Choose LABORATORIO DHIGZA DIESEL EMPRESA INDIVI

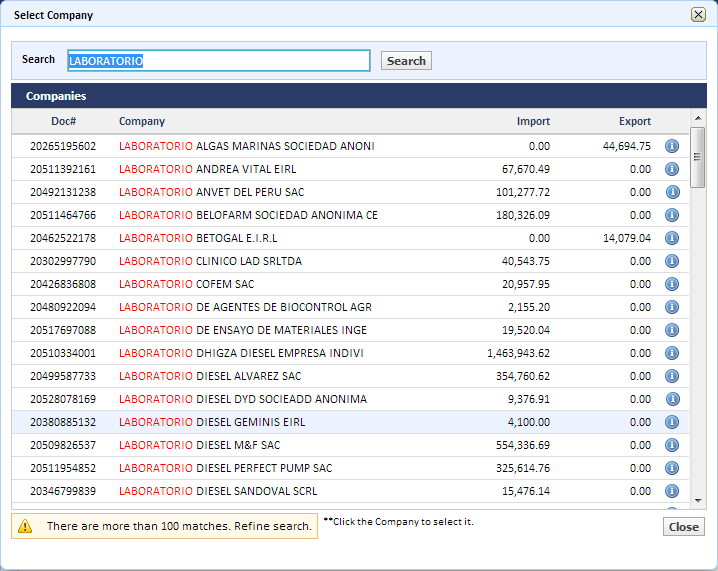[241, 353]
